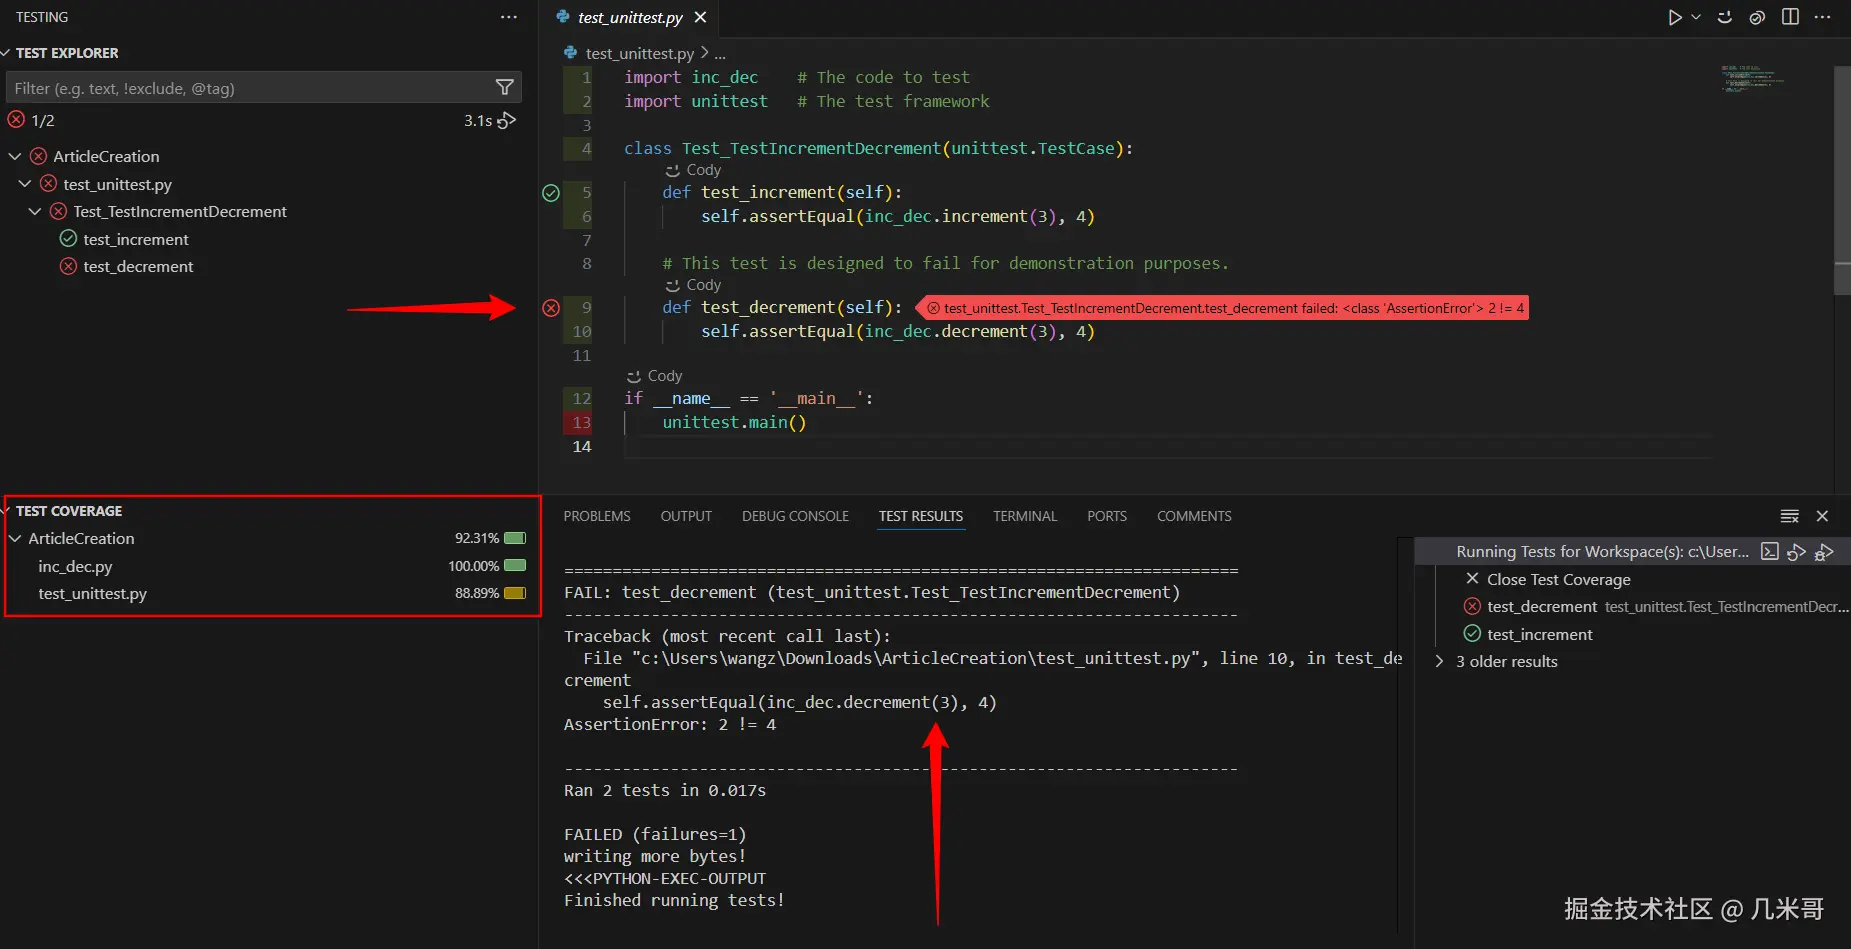Open the COMMENTS tab
The height and width of the screenshot is (949, 1851).
click(1194, 516)
